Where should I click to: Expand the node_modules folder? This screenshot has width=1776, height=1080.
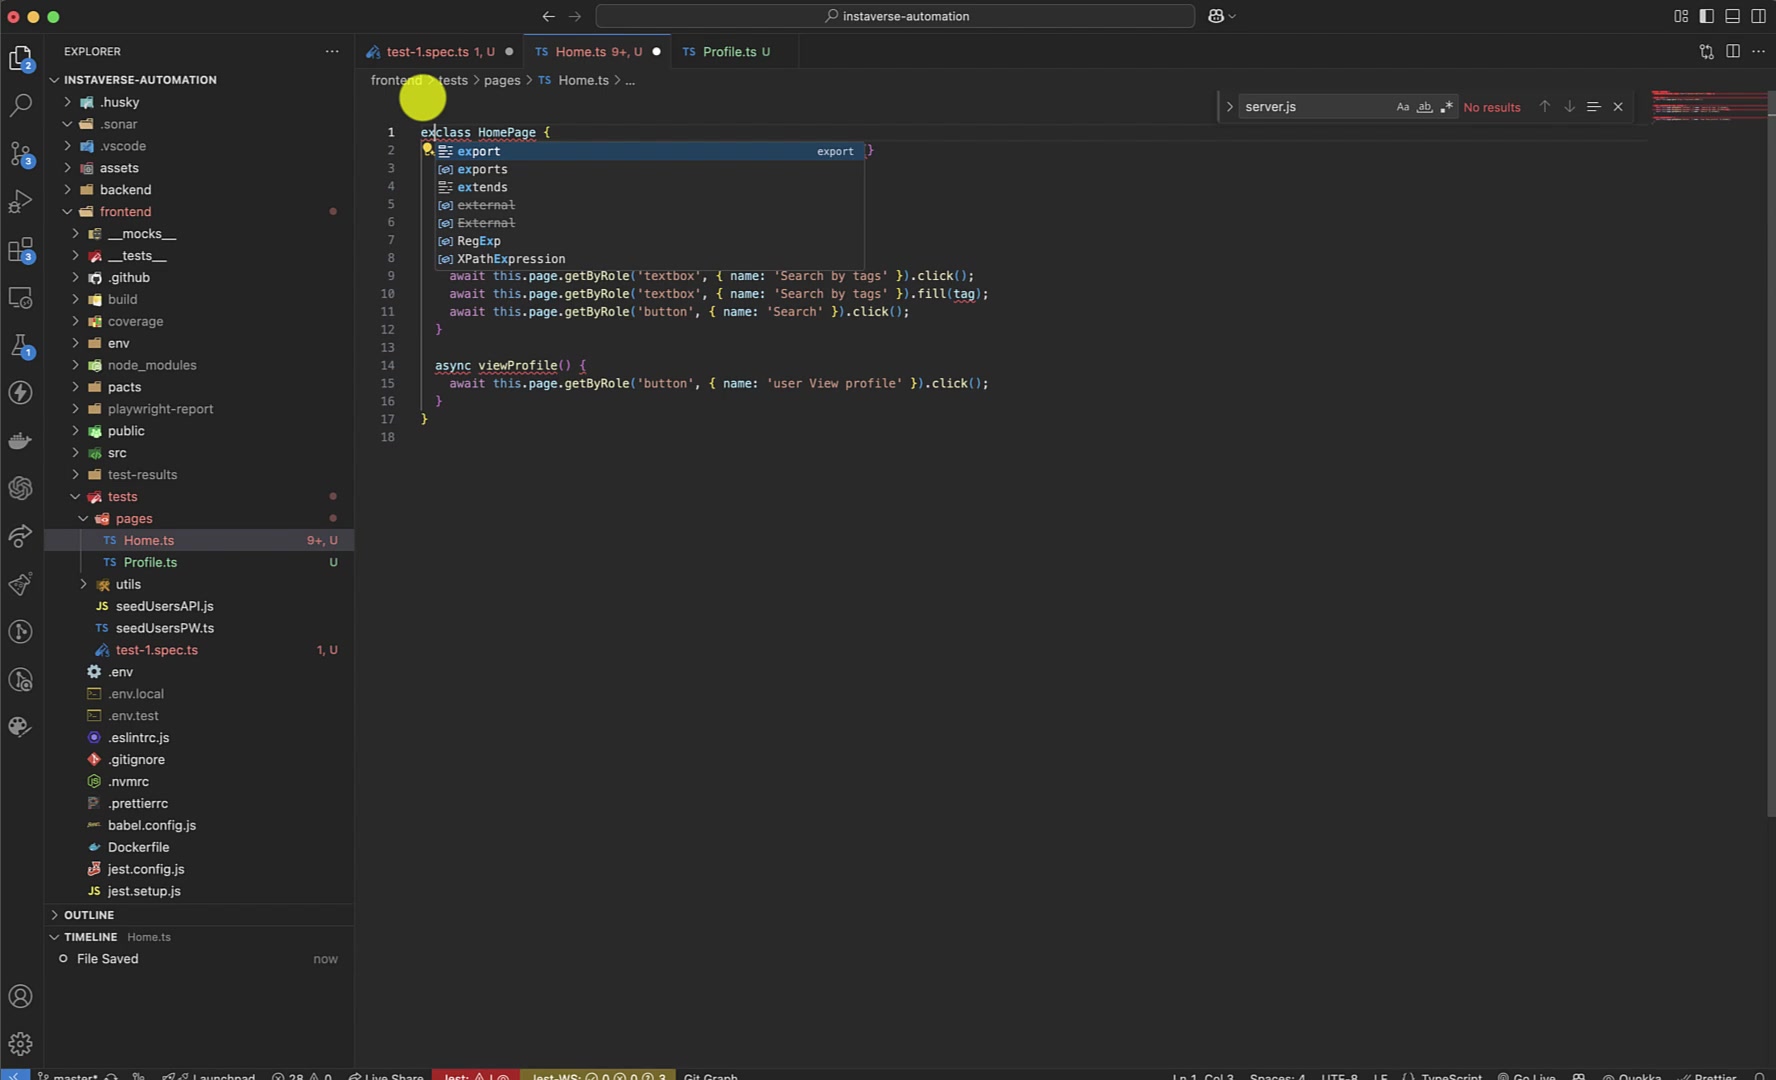point(75,365)
